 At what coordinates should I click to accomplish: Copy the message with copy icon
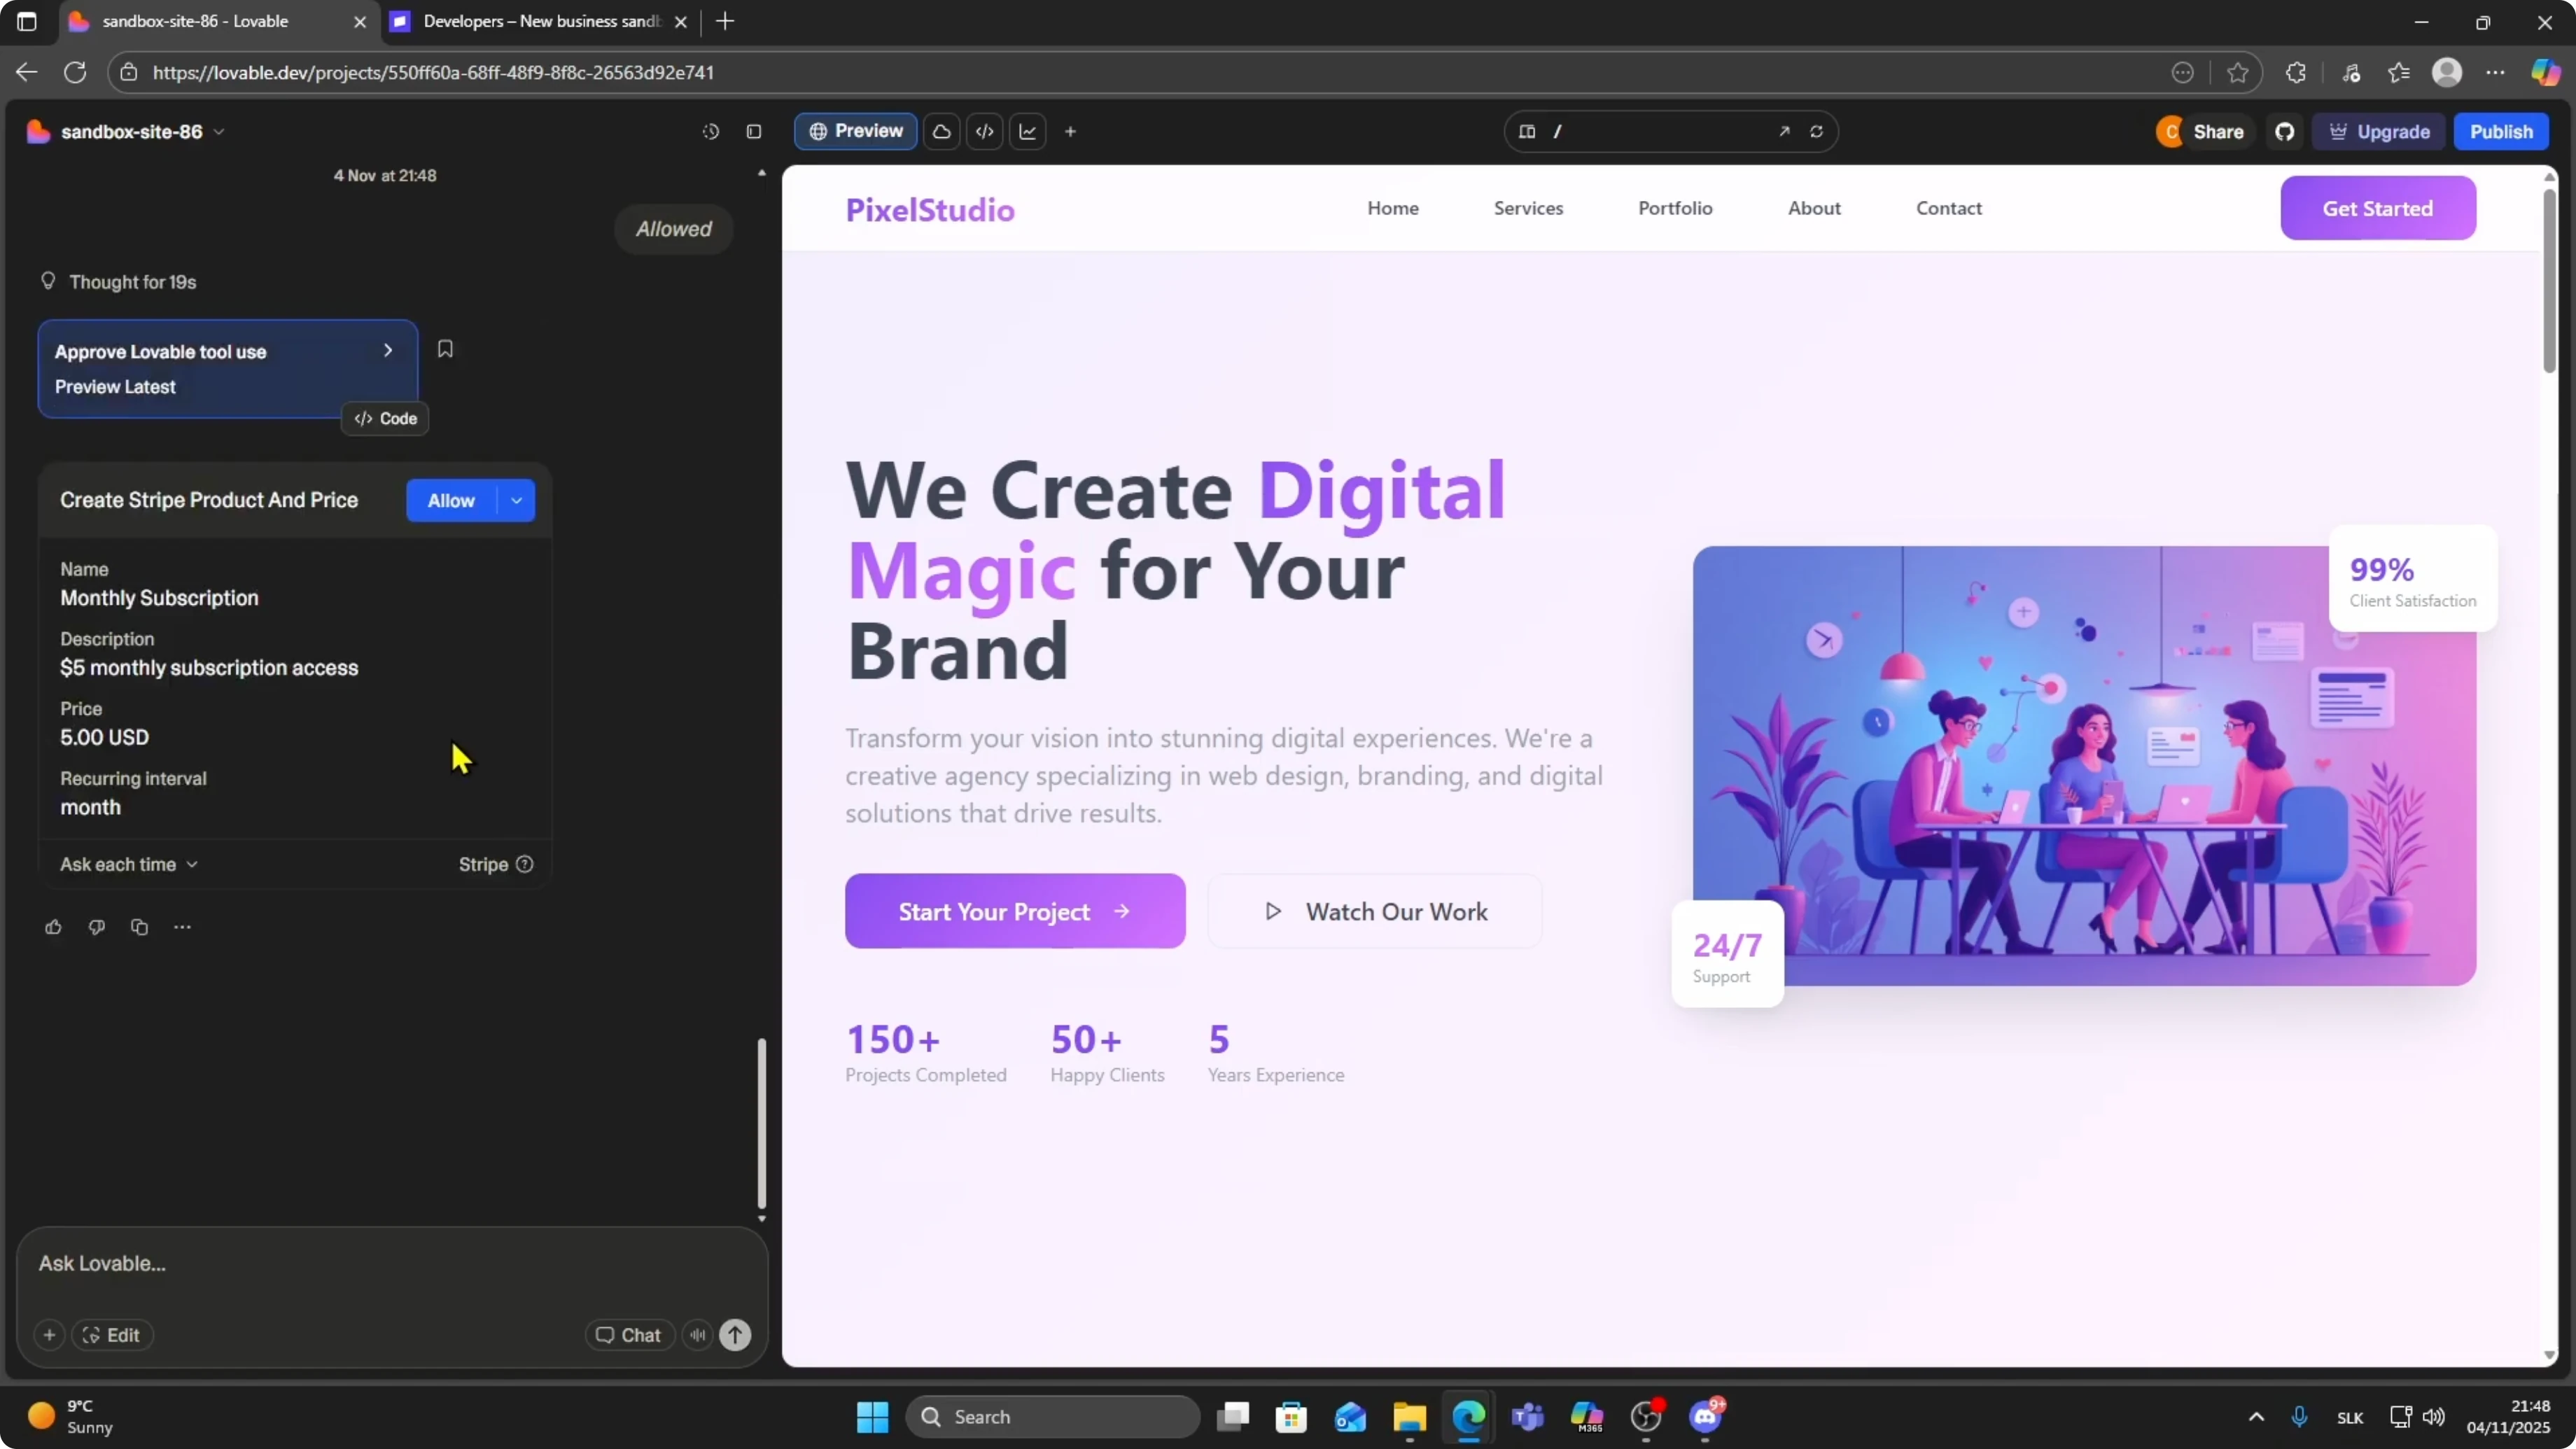click(x=139, y=927)
